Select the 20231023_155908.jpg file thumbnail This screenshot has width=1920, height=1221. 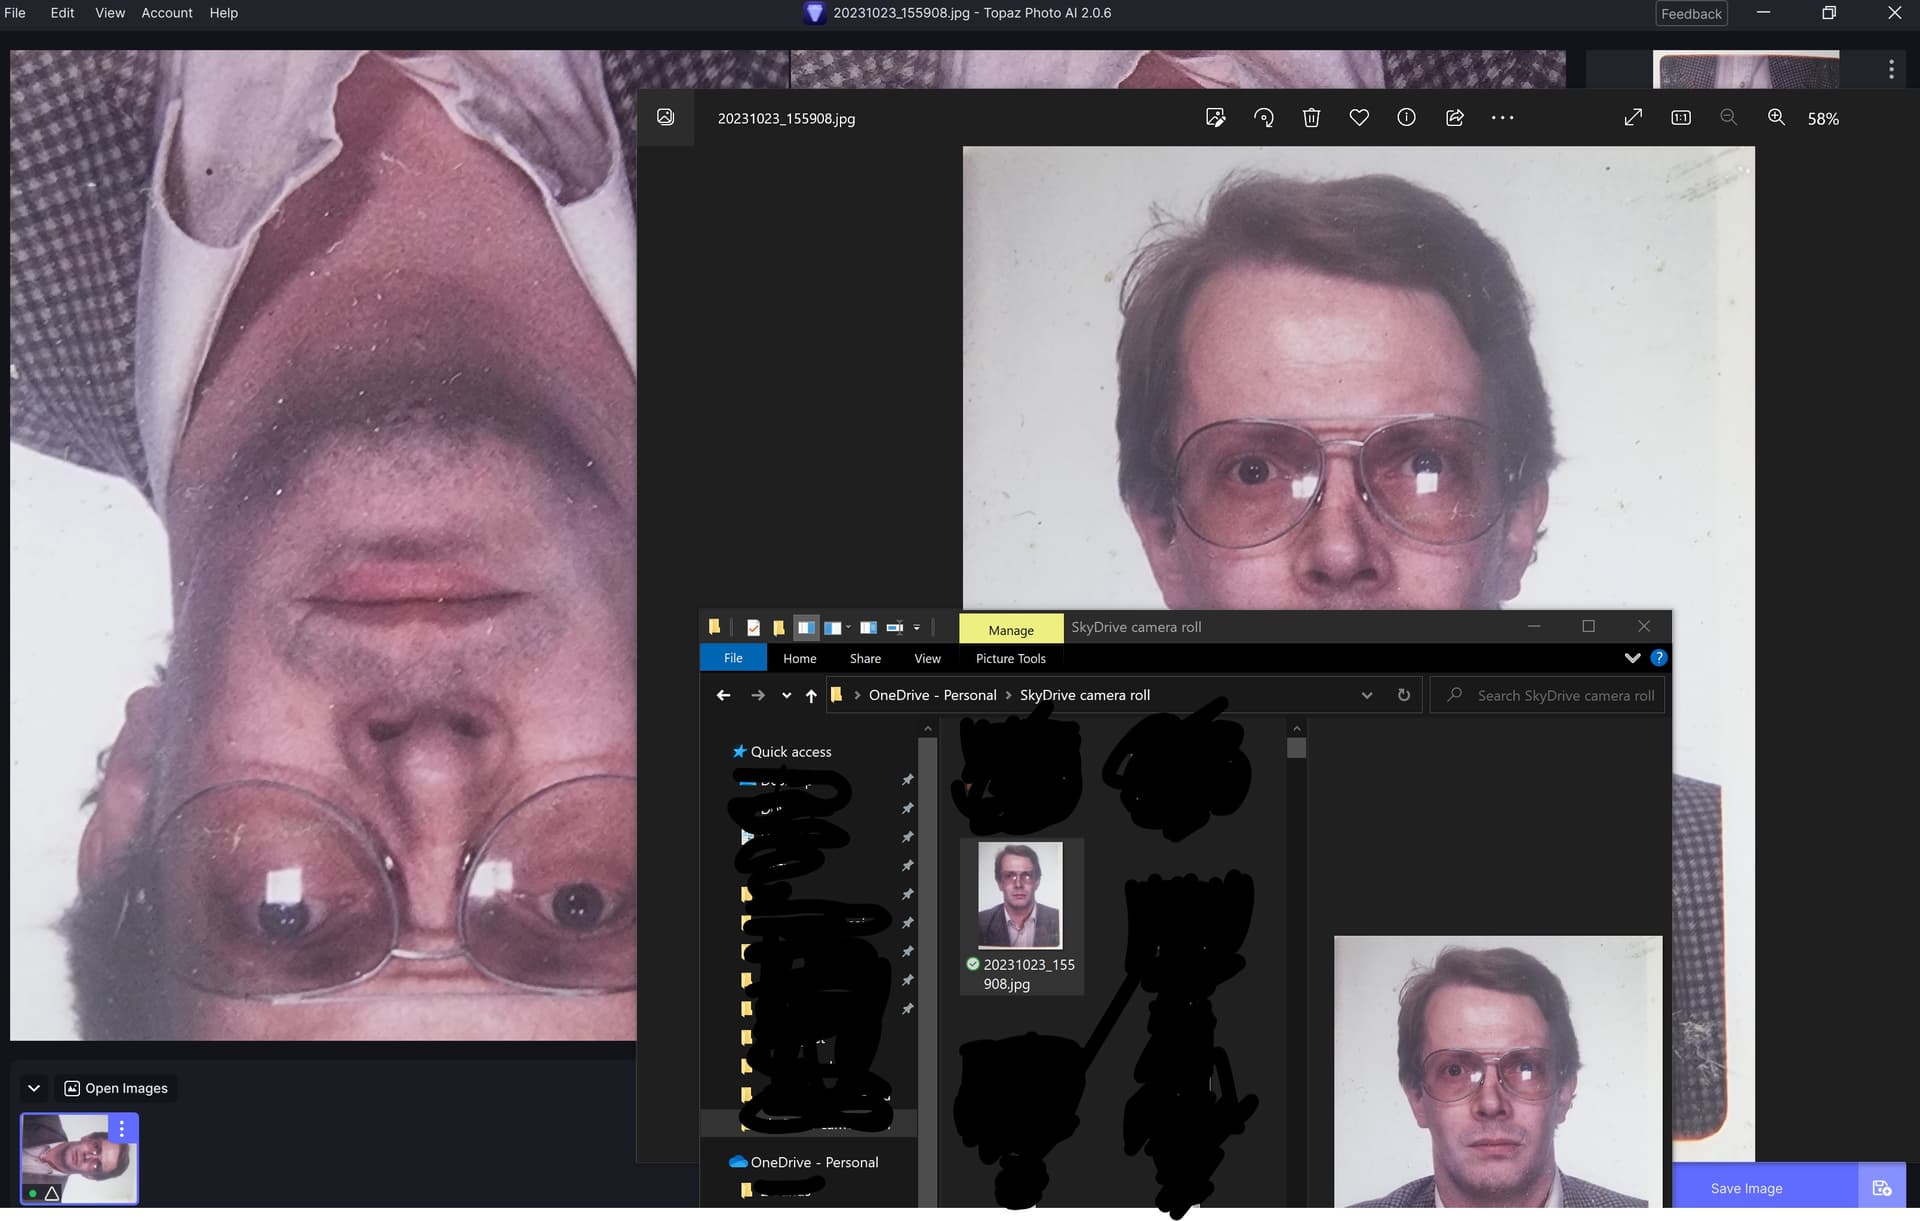(x=1020, y=896)
